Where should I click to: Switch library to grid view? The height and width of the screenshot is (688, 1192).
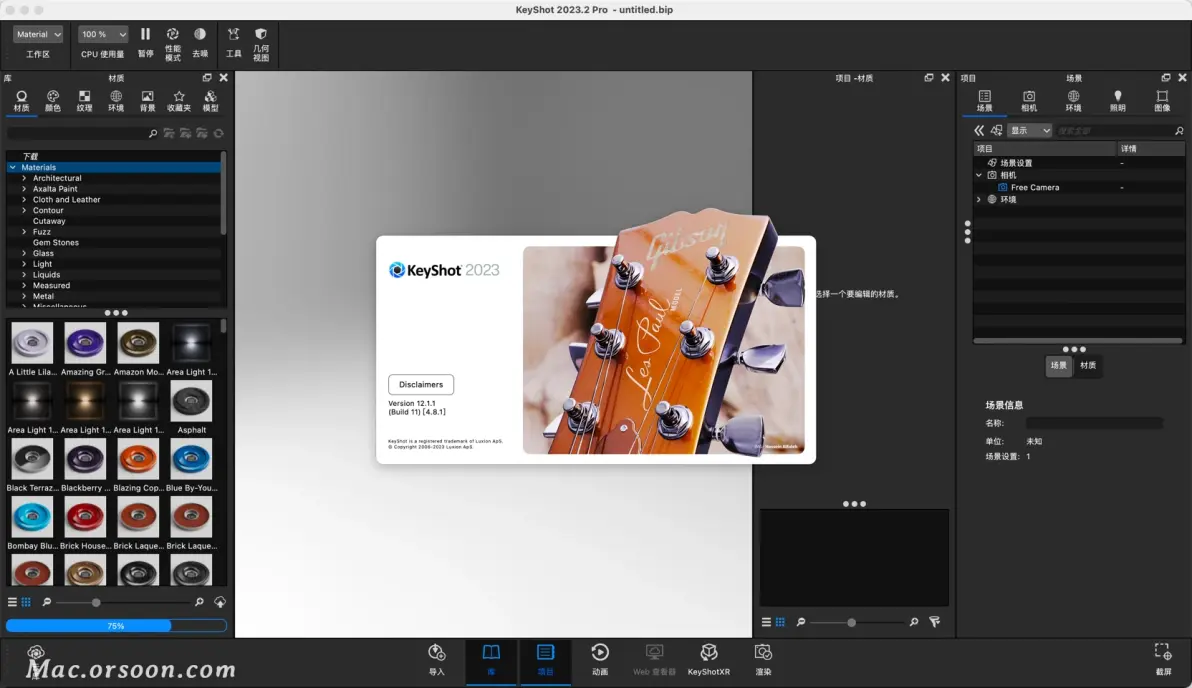(26, 602)
